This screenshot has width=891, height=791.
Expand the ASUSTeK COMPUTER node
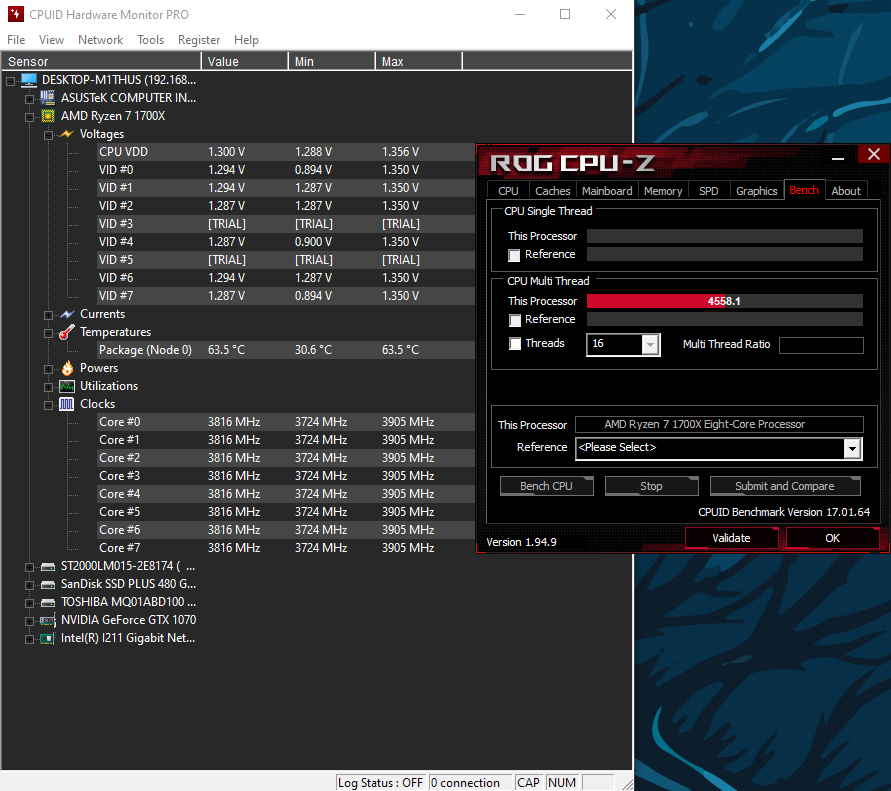click(x=30, y=99)
